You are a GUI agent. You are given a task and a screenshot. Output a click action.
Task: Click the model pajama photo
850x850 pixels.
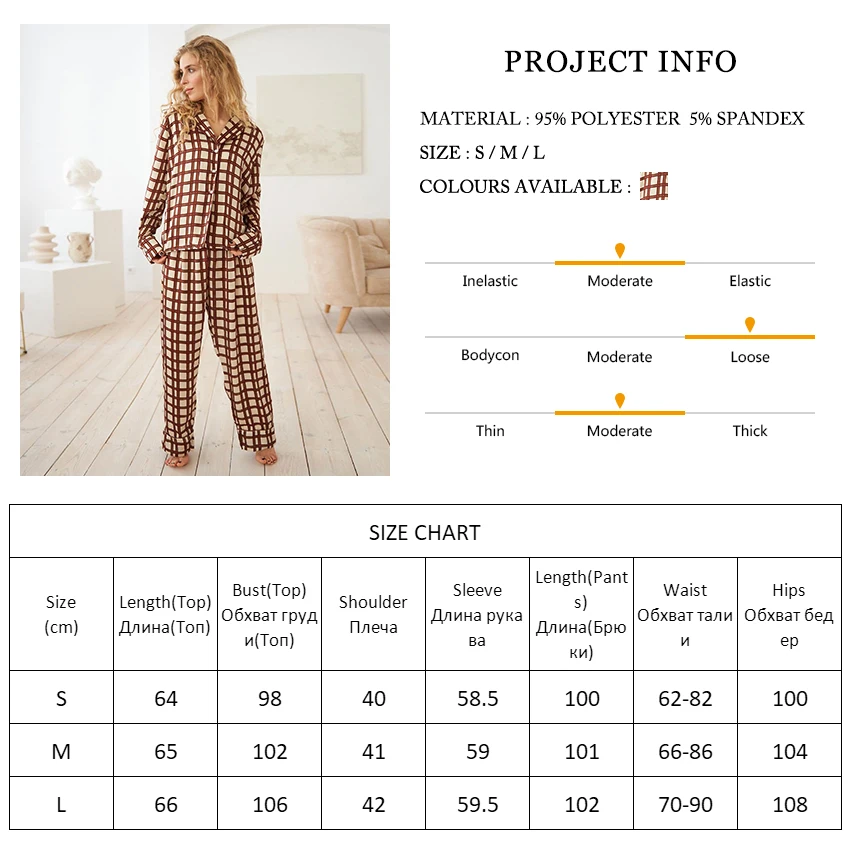pos(205,250)
